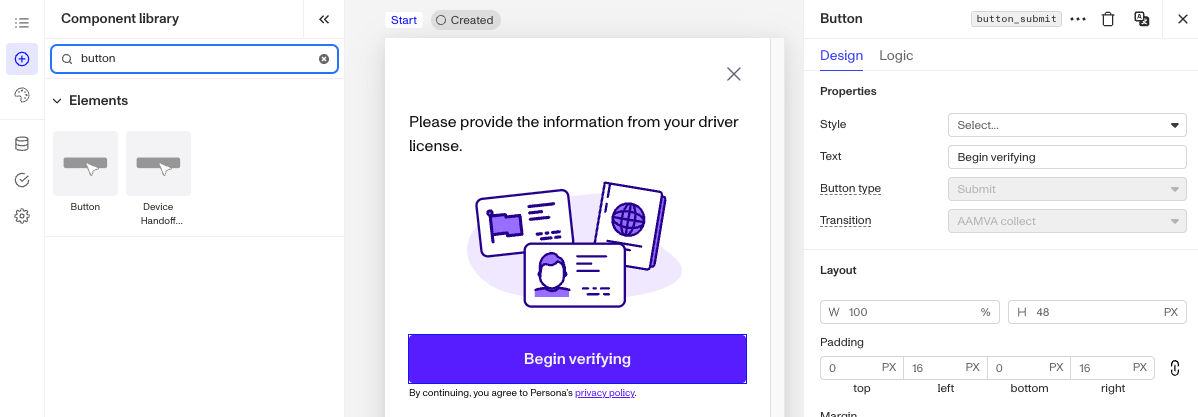Open the settings gear icon in sidebar
This screenshot has height=417, width=1198.
coord(21,216)
